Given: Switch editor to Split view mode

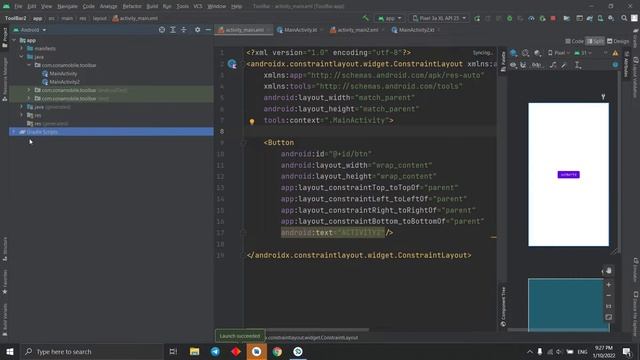Looking at the screenshot, I should [596, 41].
